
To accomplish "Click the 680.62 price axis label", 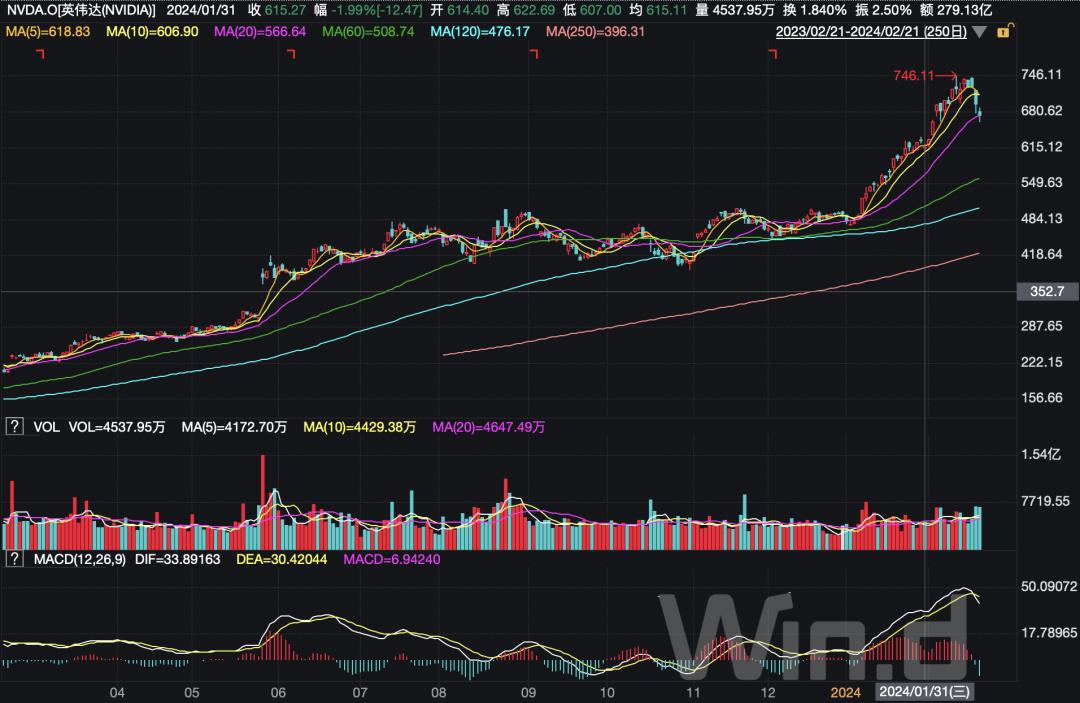I will [x=1041, y=110].
